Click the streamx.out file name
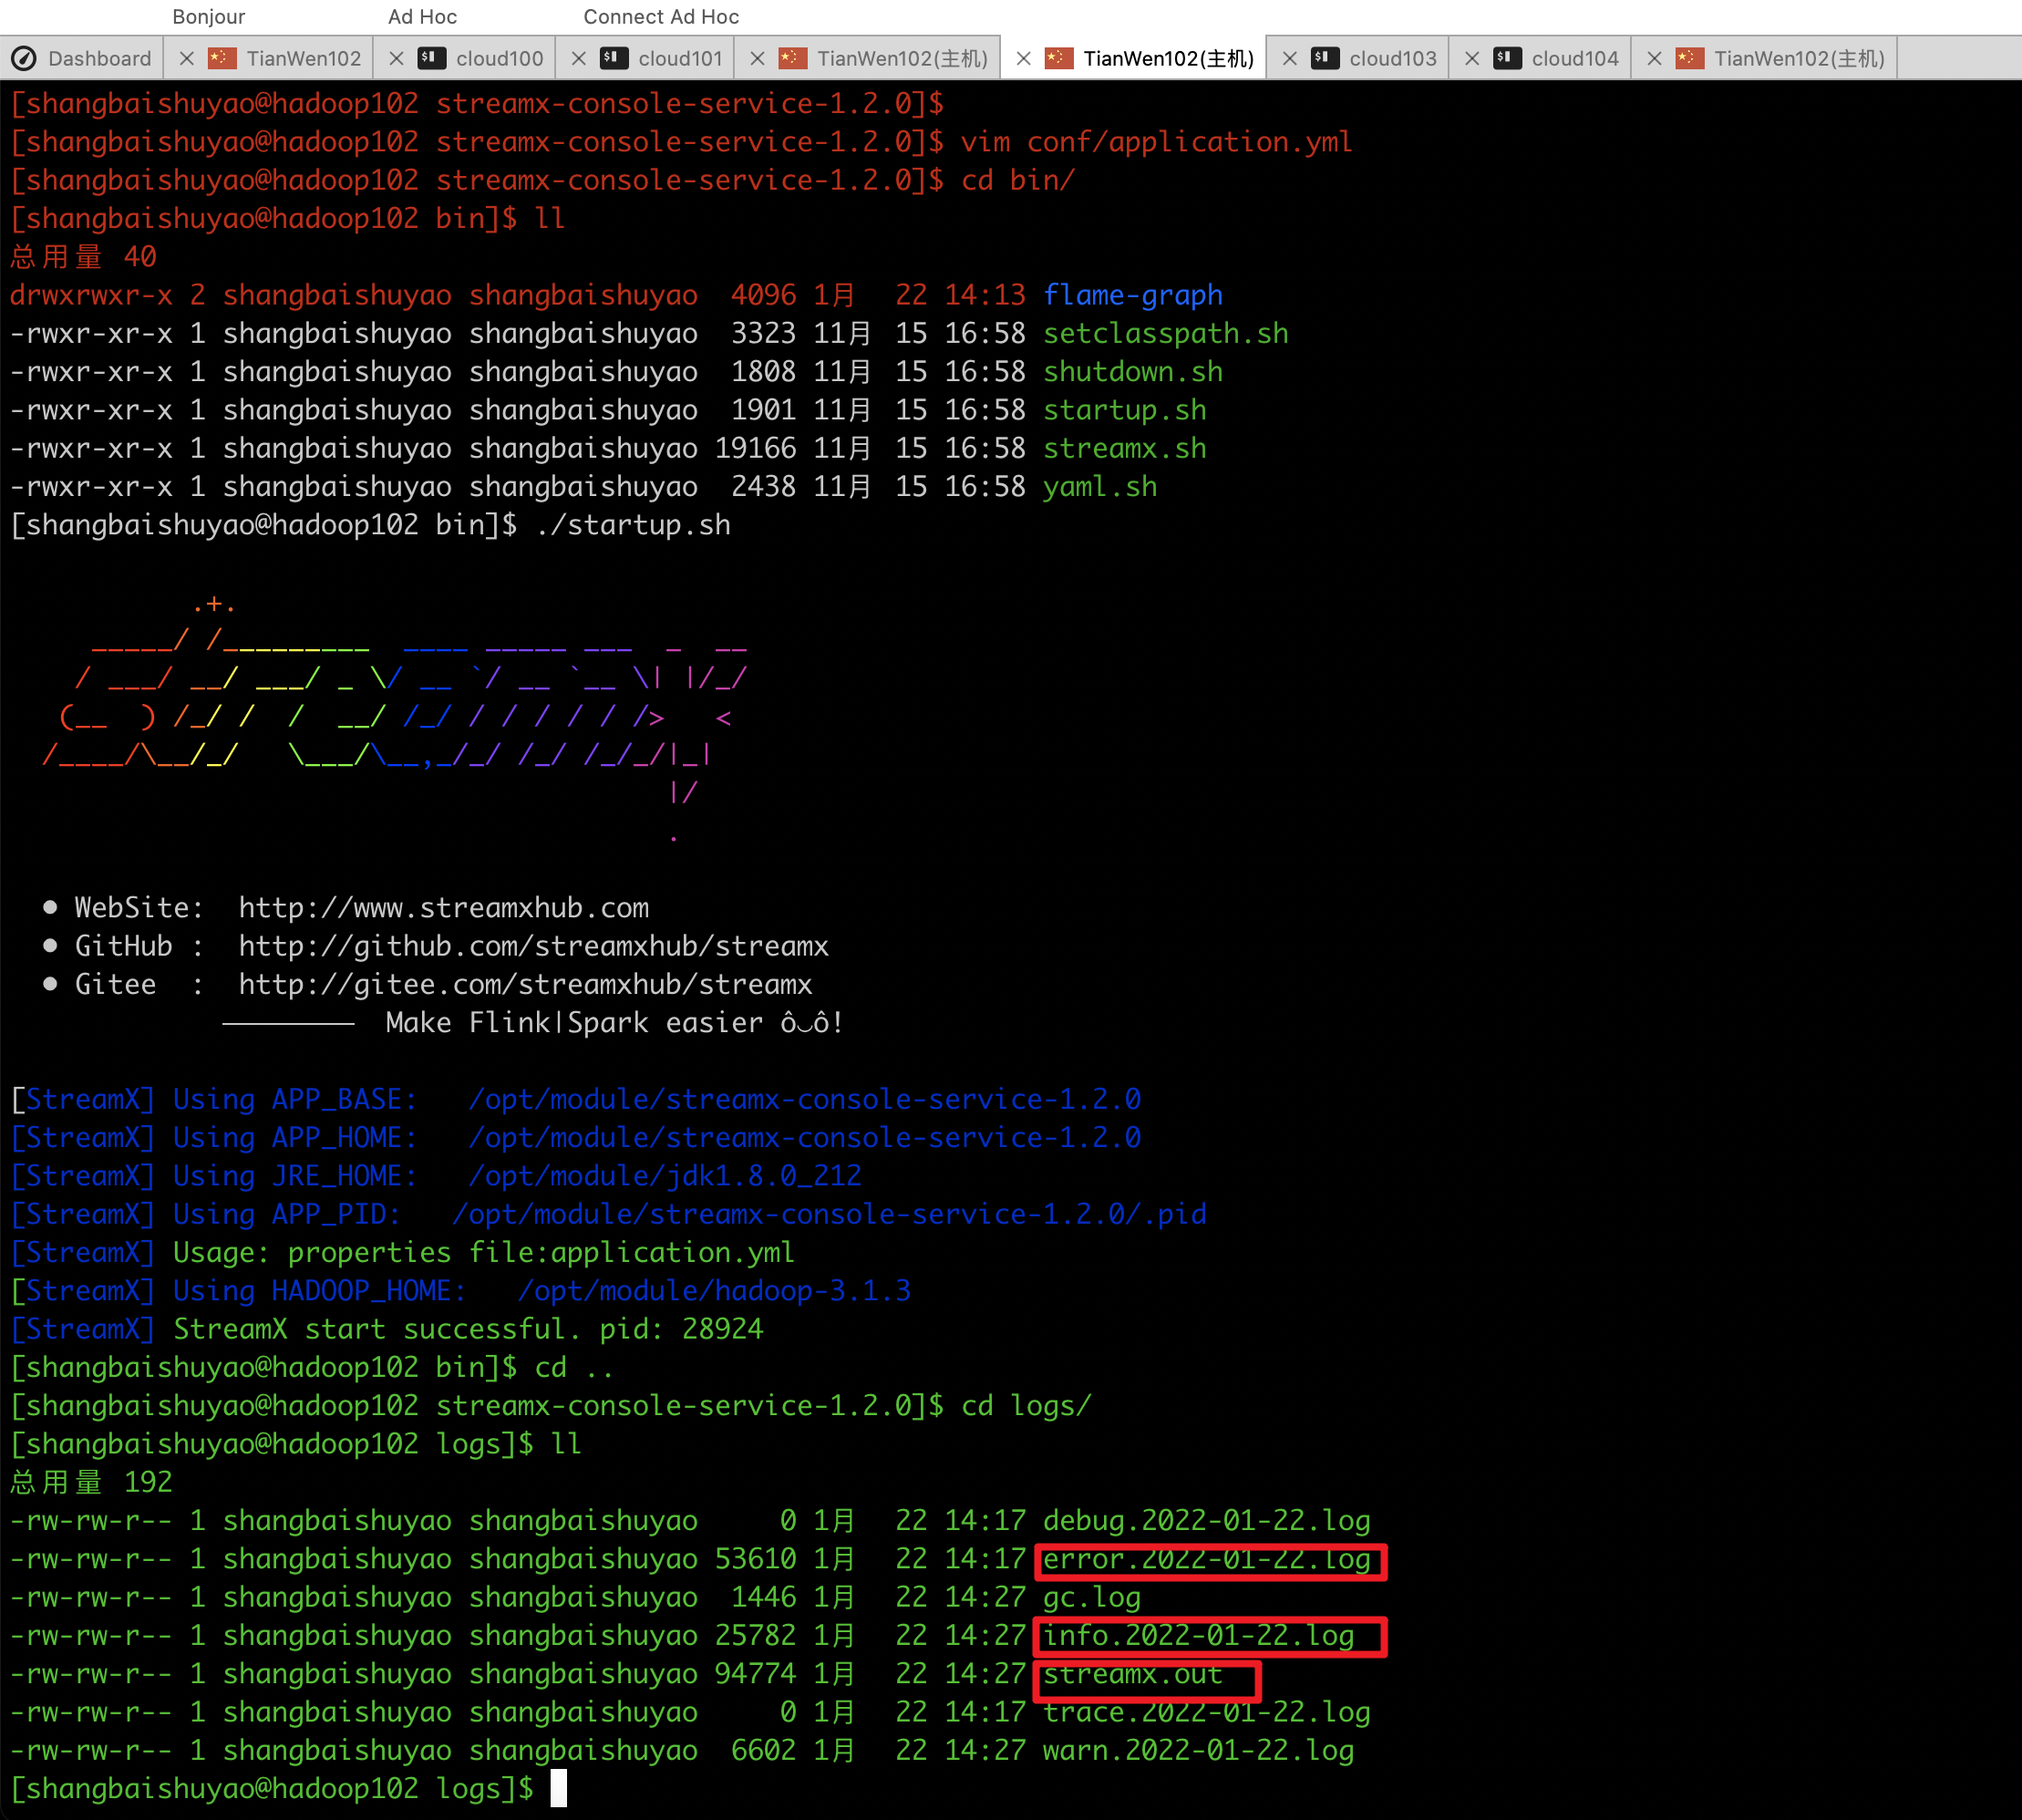Viewport: 2022px width, 1820px height. pos(1132,1673)
